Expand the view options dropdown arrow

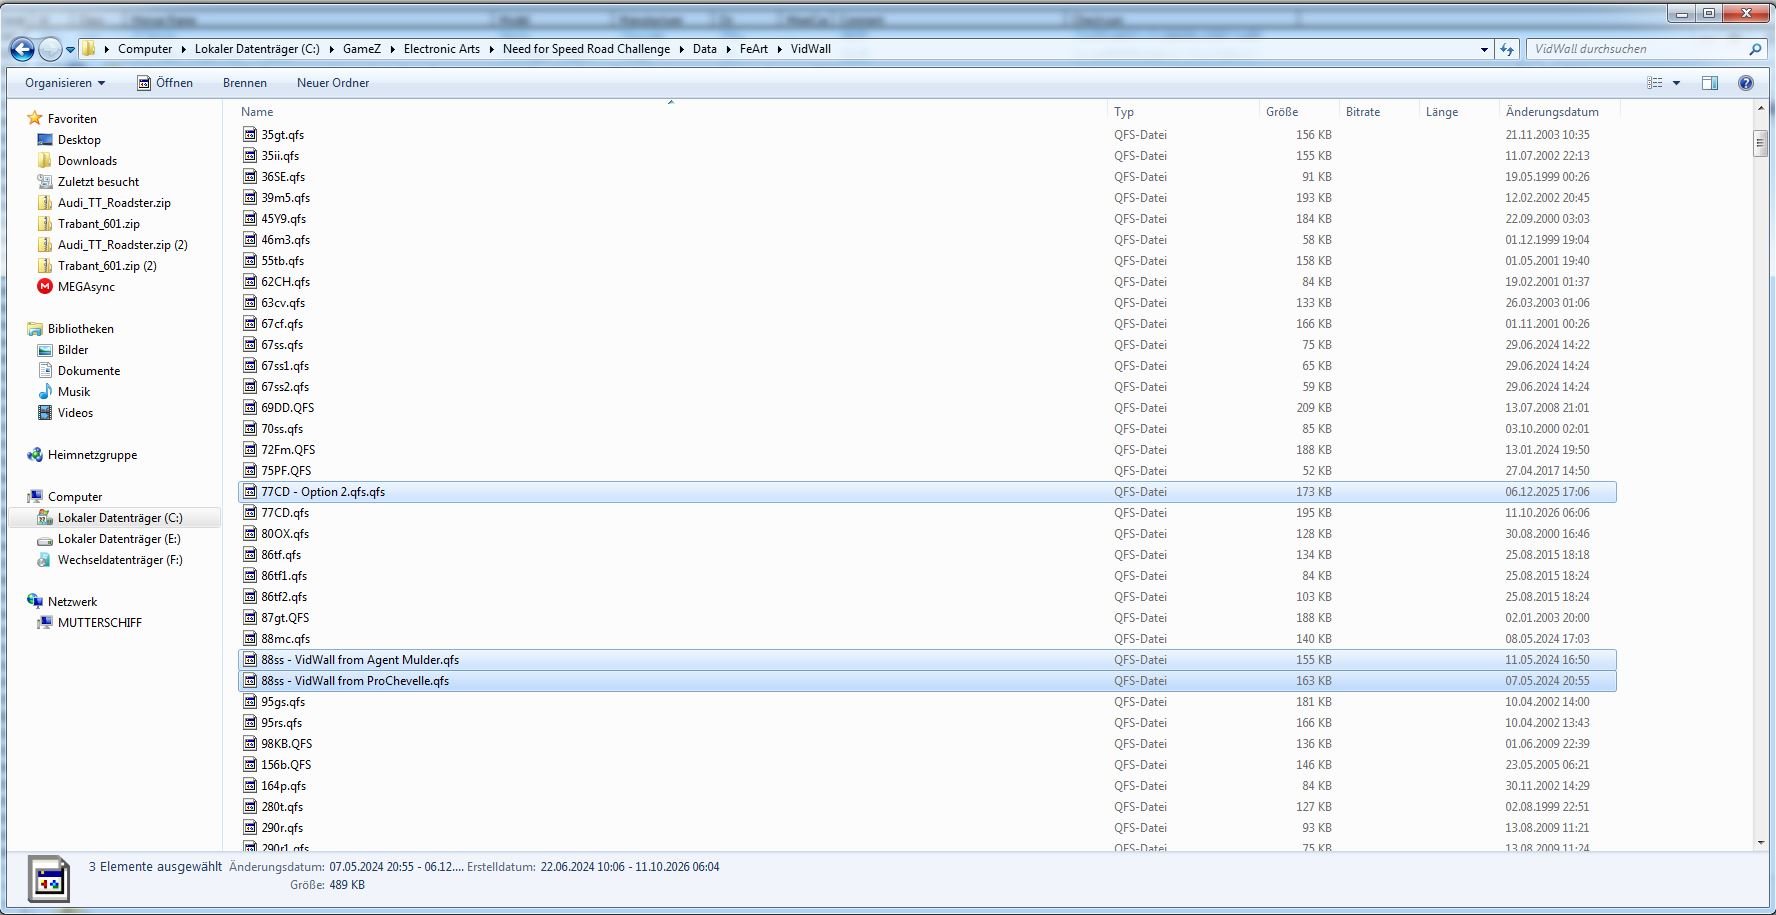tap(1677, 83)
